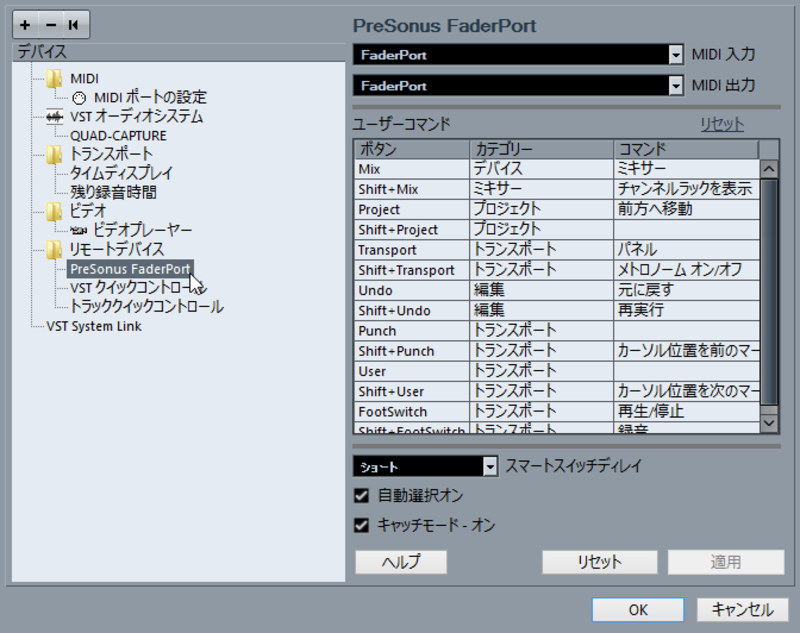Click the 編集 category cell for Undo
This screenshot has height=633, width=800.
pyautogui.click(x=541, y=291)
